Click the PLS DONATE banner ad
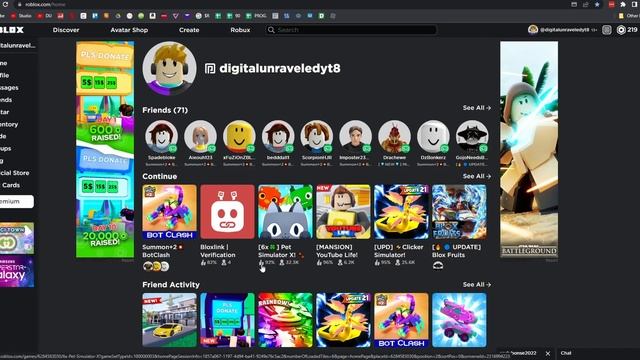The height and width of the screenshot is (360, 640). 105,149
